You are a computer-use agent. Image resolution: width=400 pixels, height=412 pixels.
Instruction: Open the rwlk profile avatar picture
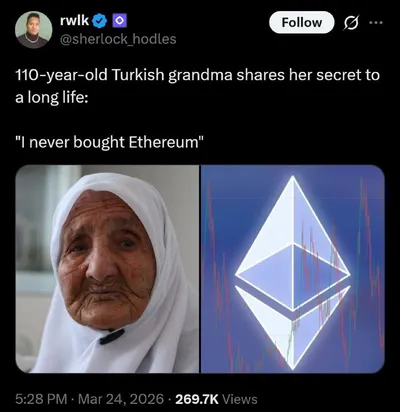click(33, 30)
